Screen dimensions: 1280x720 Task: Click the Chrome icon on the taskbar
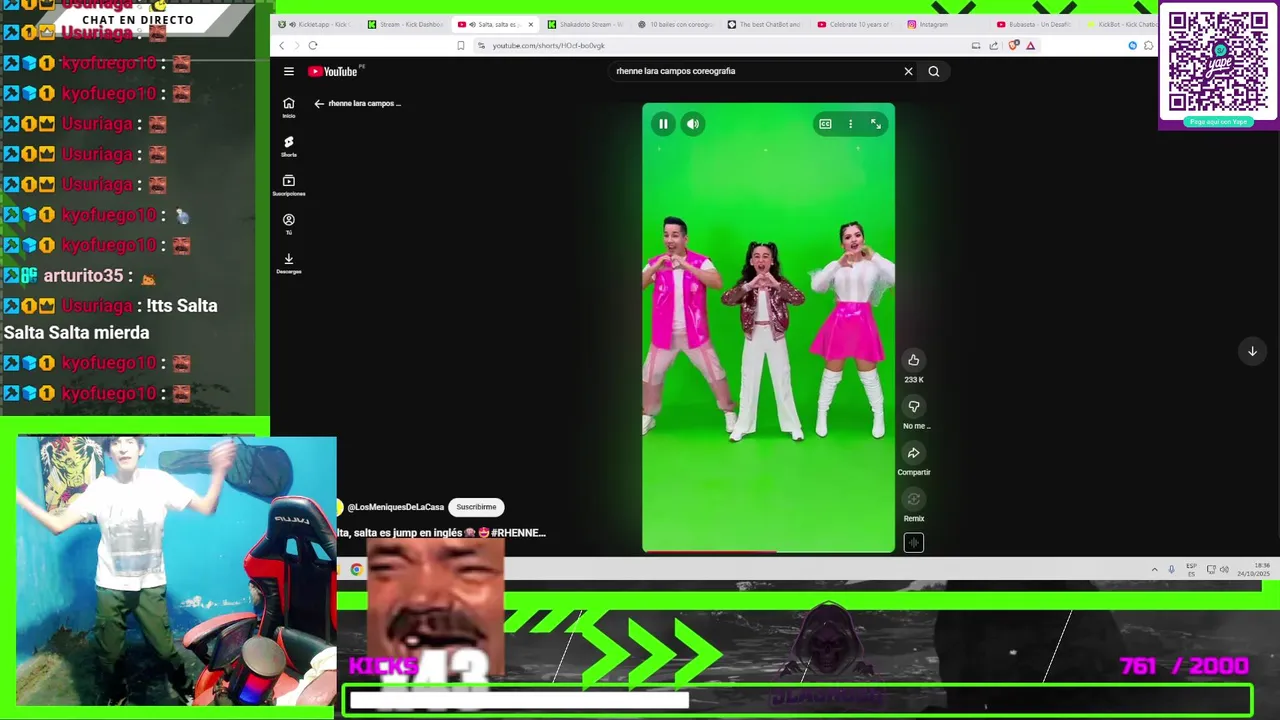[x=356, y=570]
